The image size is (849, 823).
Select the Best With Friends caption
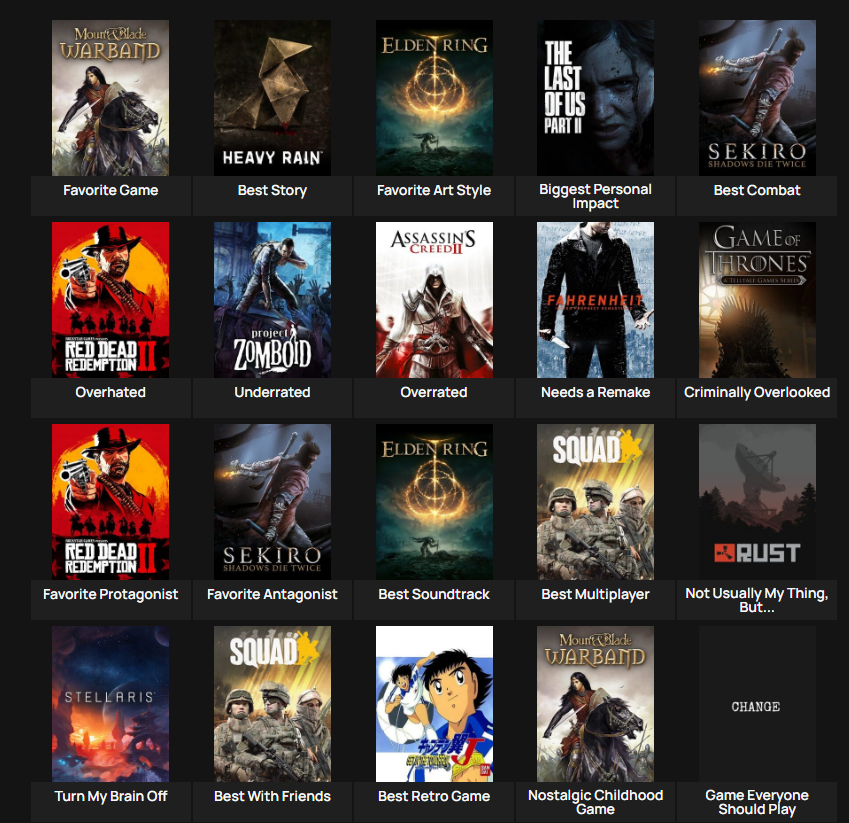coord(272,796)
